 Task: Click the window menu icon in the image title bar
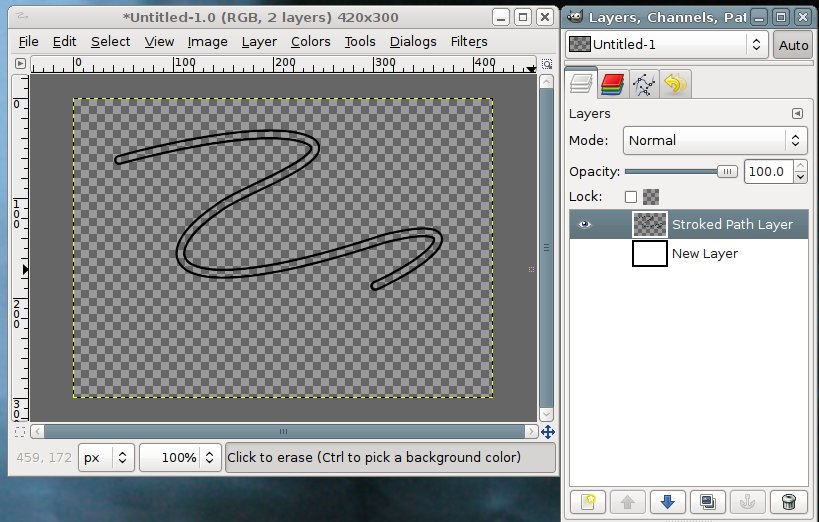click(21, 16)
